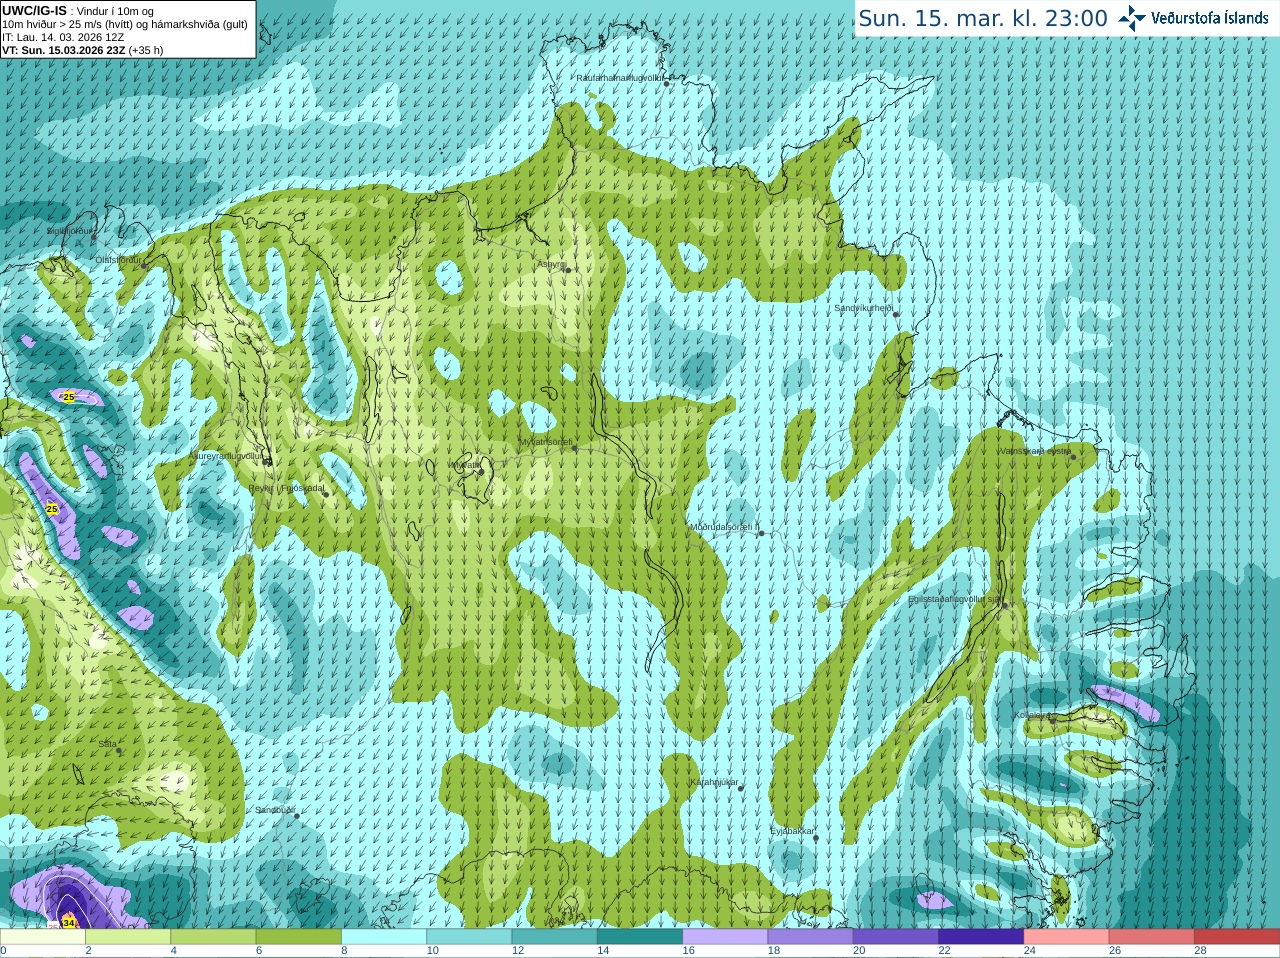Select the Reykir í Fnjóskadal station marker
This screenshot has height=958, width=1280.
point(326,494)
